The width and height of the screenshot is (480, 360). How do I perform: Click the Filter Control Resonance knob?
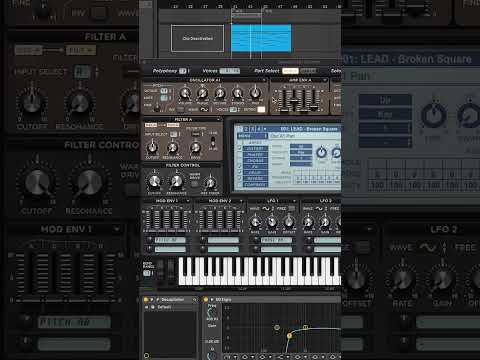[x=176, y=182]
